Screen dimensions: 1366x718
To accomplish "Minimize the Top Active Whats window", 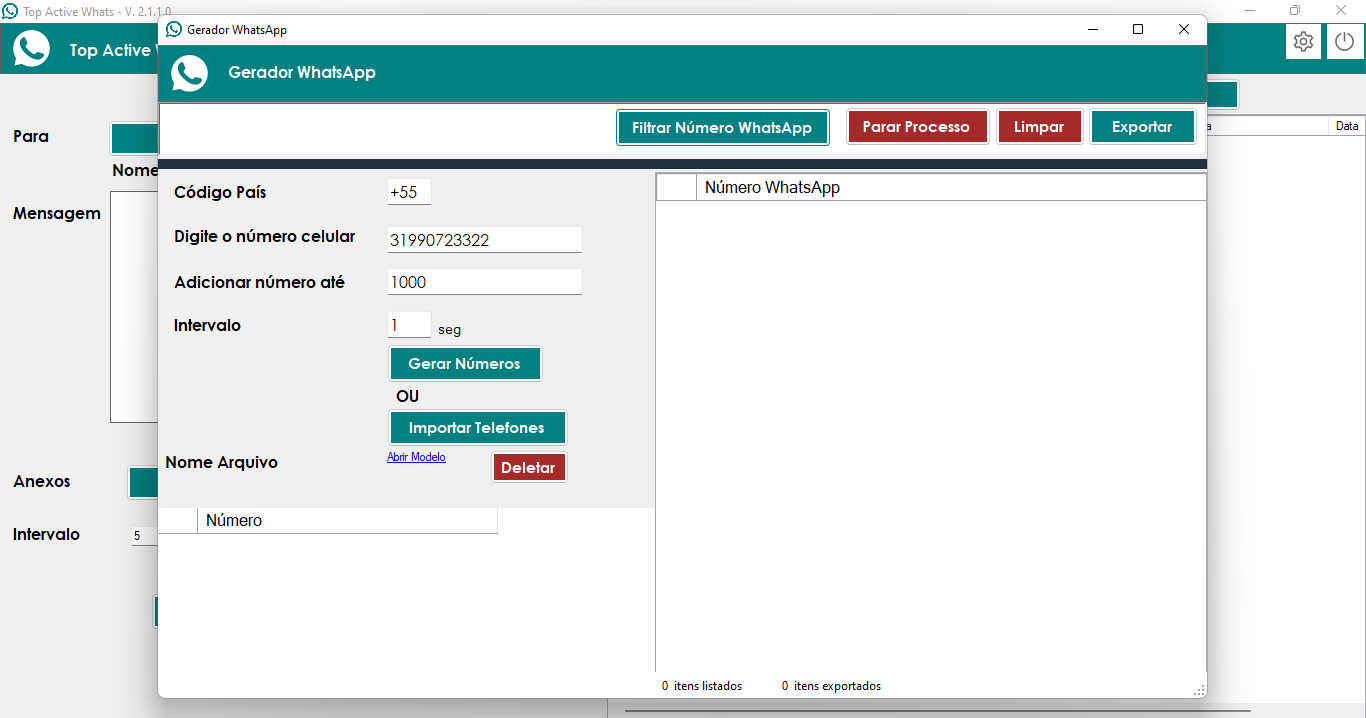I will [1250, 10].
